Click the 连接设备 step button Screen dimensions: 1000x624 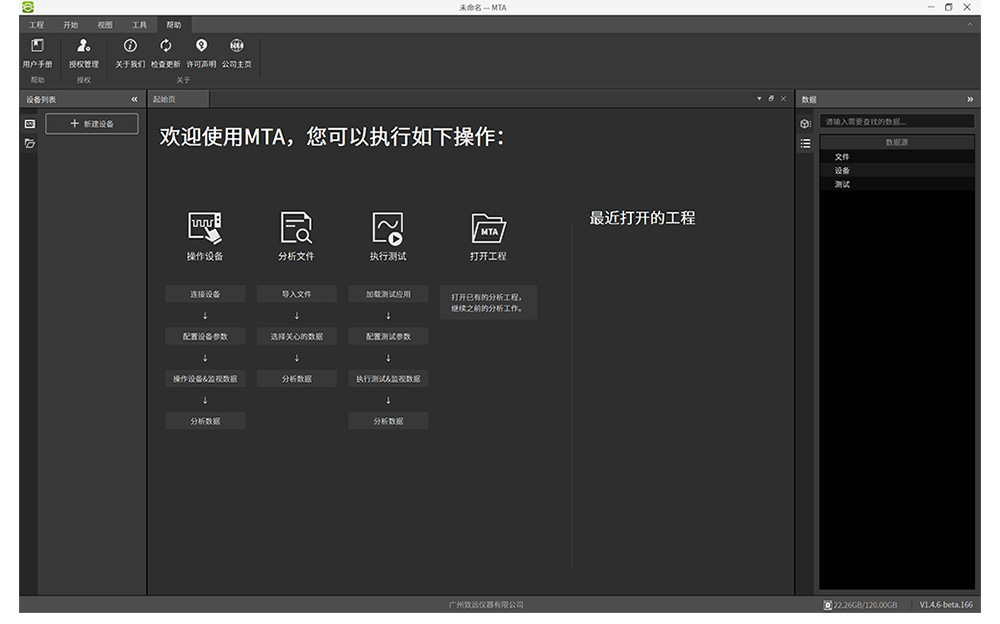point(205,294)
